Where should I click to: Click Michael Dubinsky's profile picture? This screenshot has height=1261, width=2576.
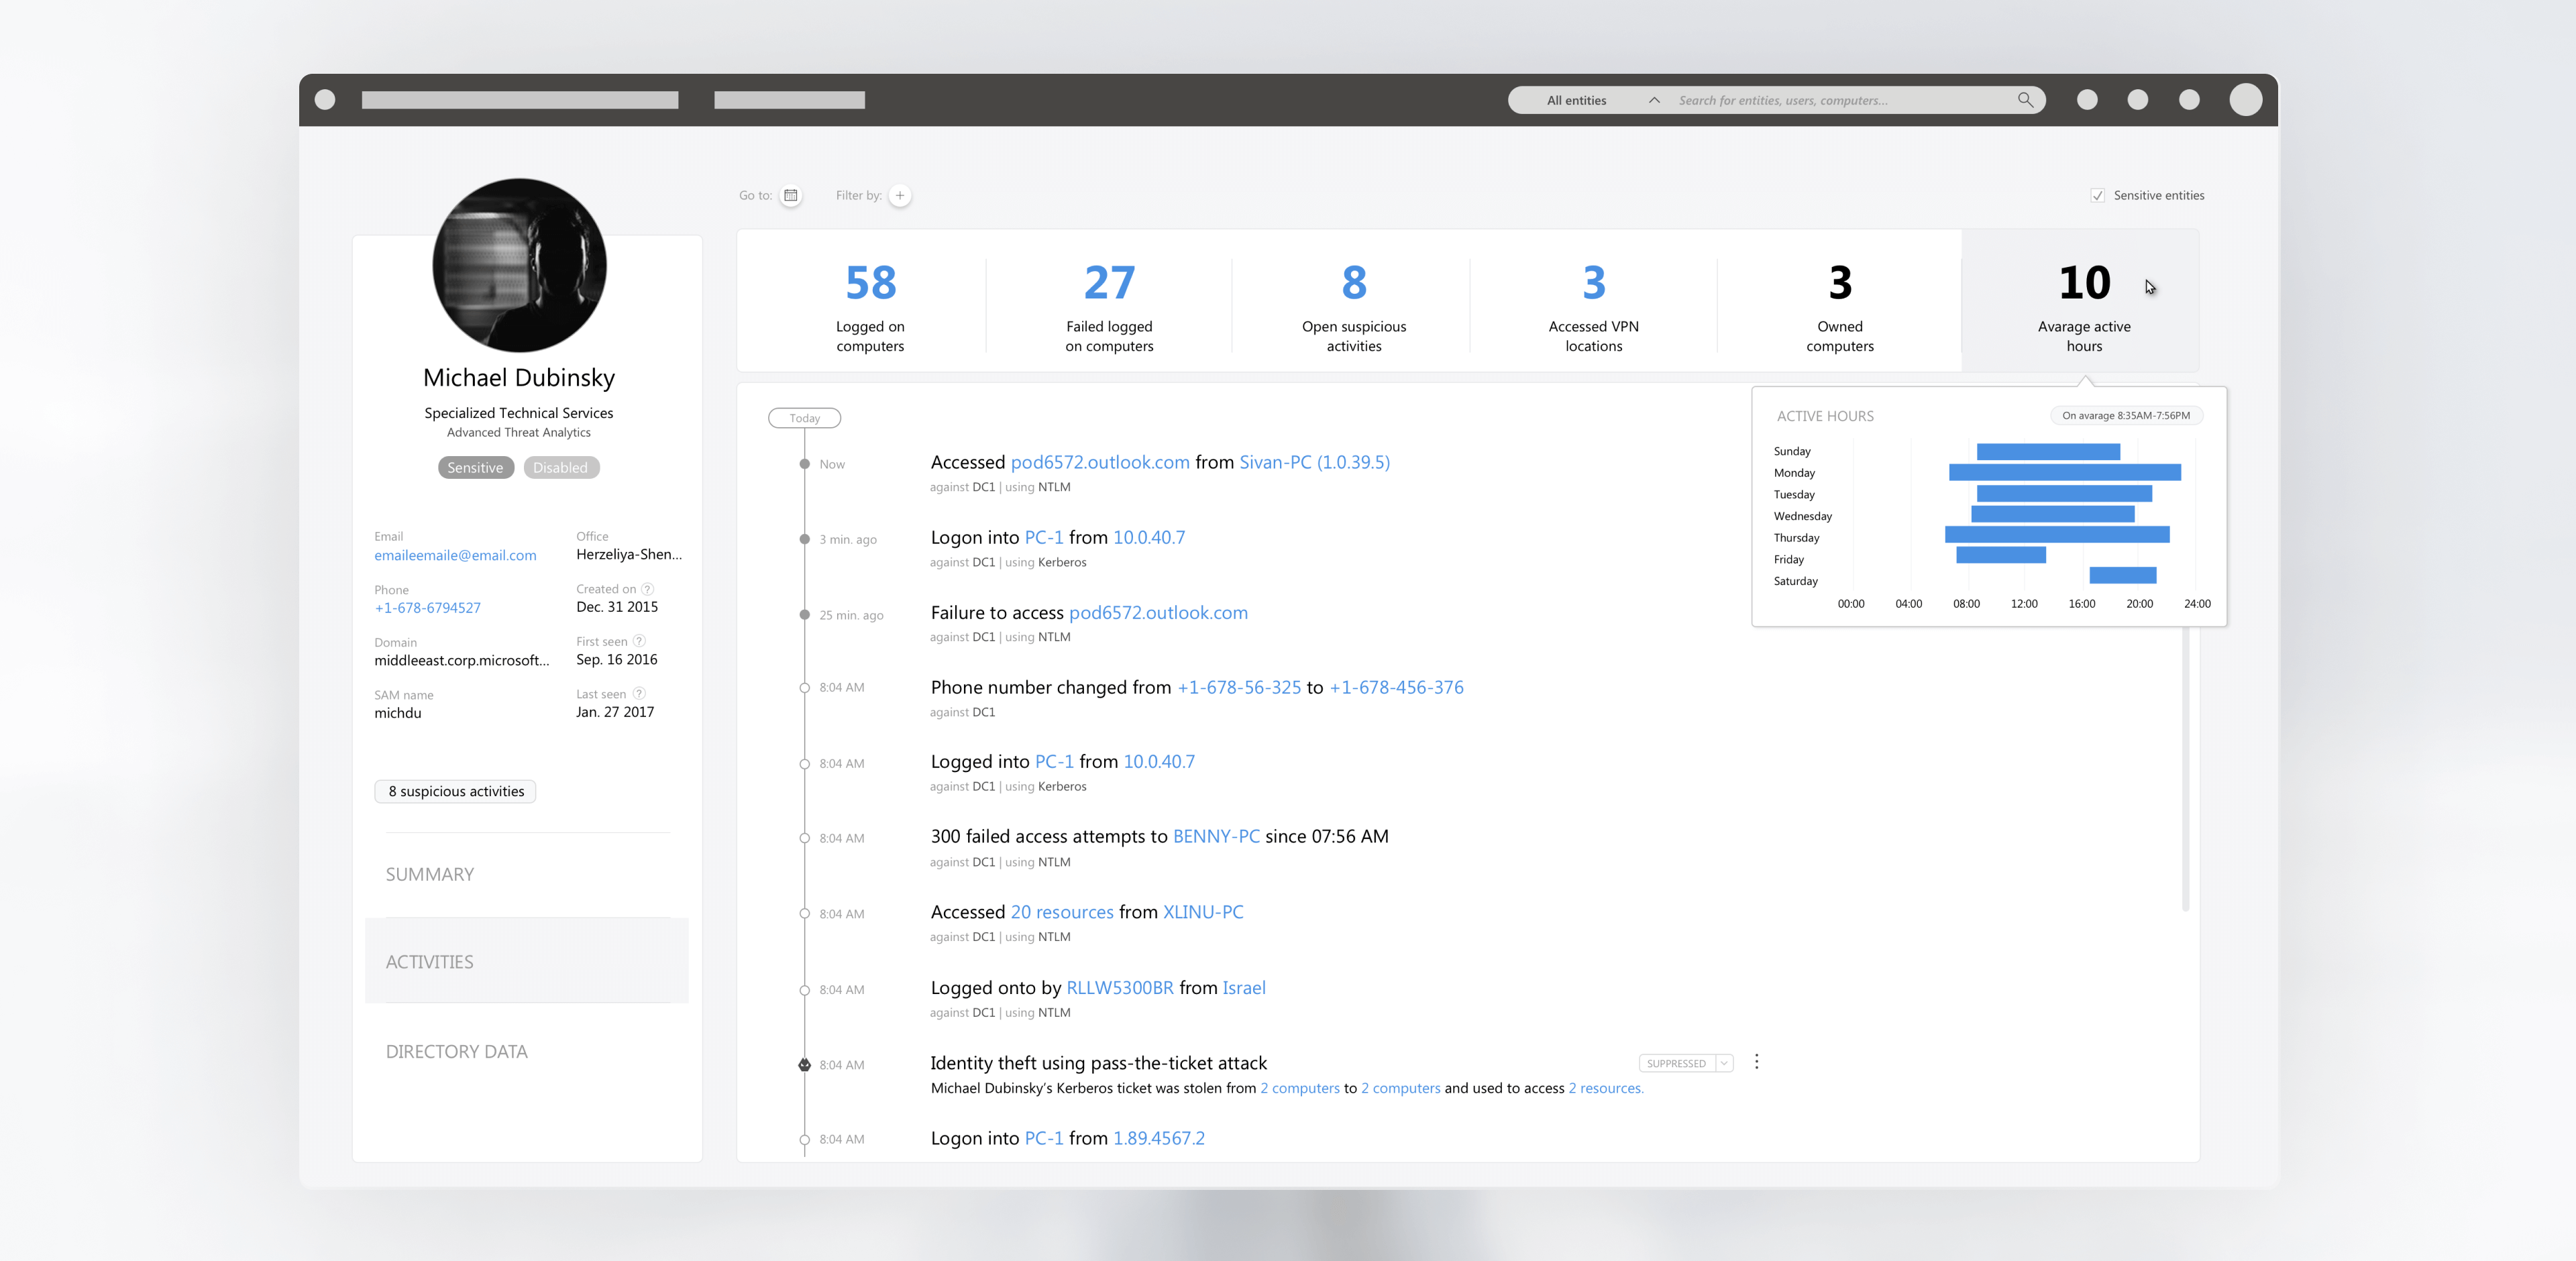pos(519,265)
